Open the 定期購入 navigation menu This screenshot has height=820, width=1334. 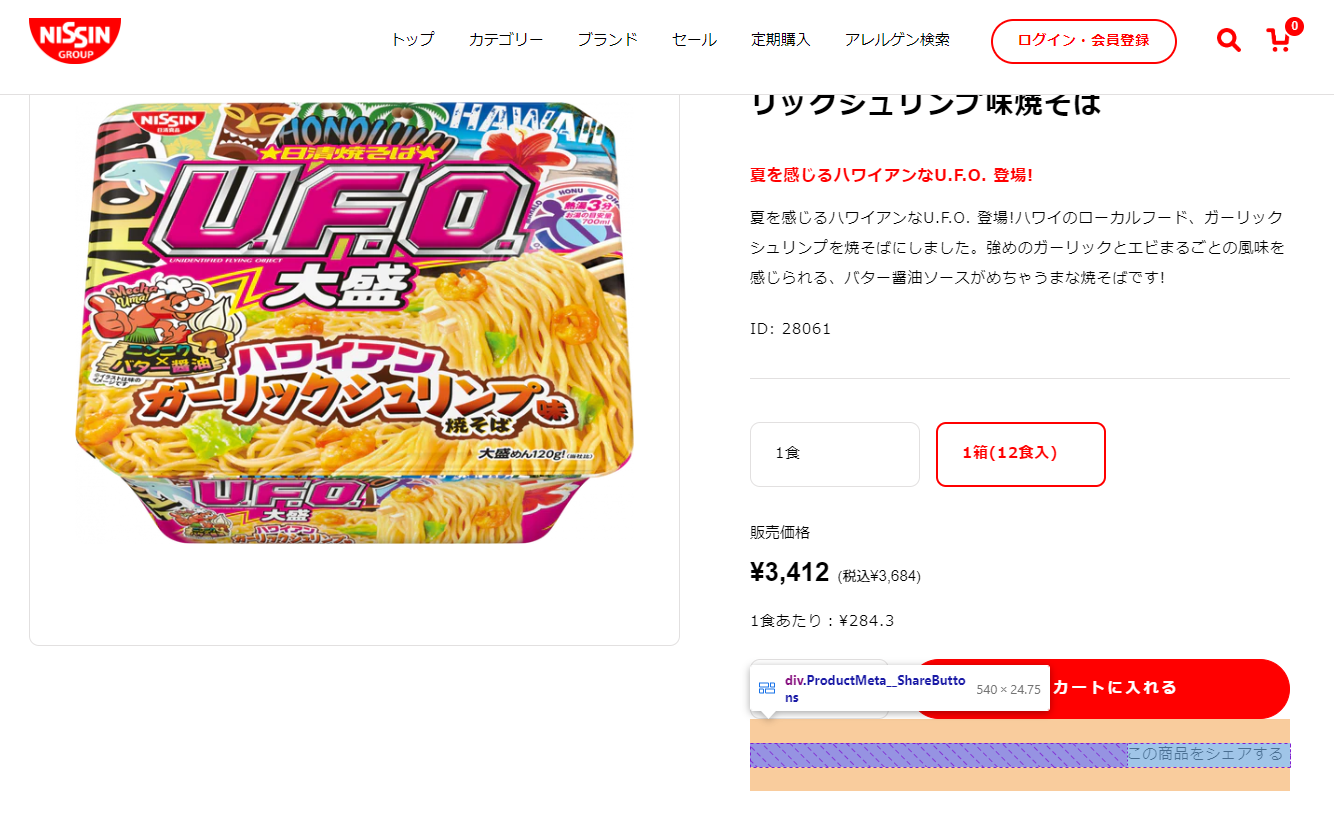point(781,39)
